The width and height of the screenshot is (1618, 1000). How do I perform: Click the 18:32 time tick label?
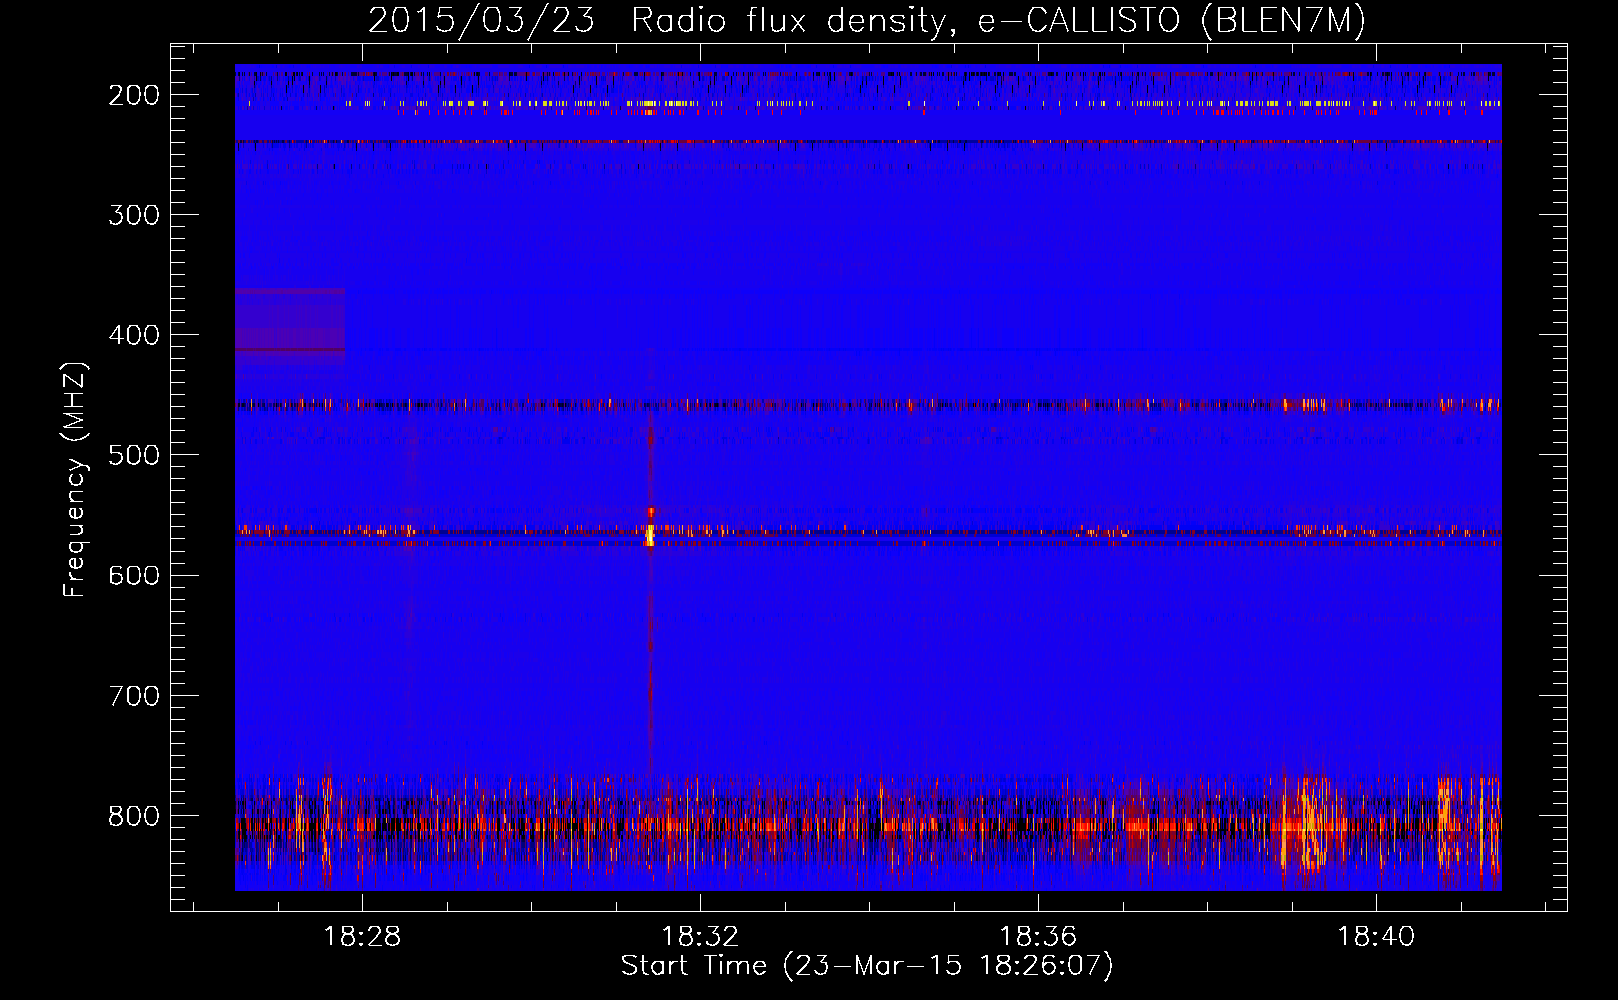point(700,937)
